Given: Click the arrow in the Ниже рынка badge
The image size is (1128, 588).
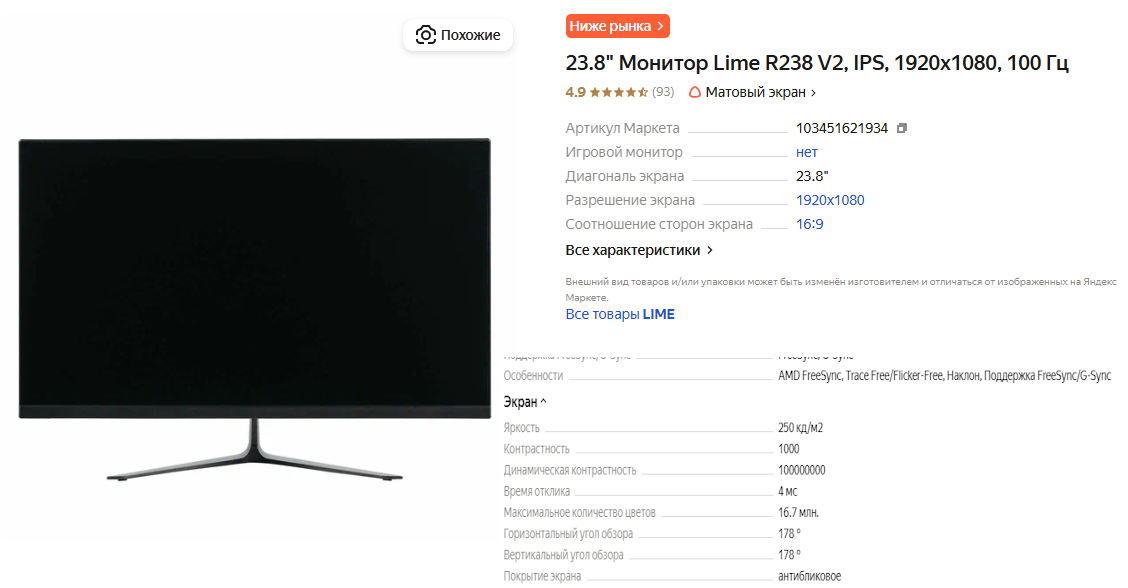Looking at the screenshot, I should tap(660, 26).
